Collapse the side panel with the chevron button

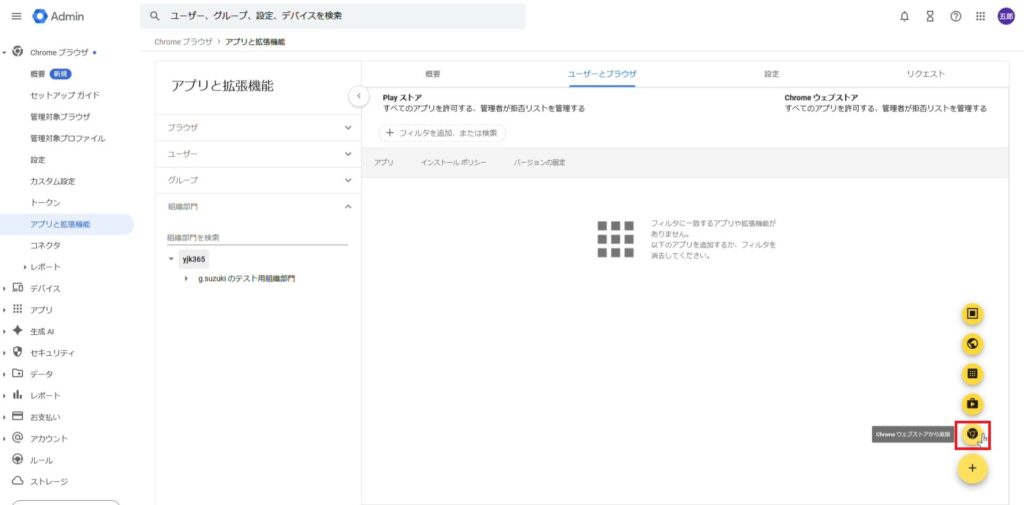(x=358, y=96)
